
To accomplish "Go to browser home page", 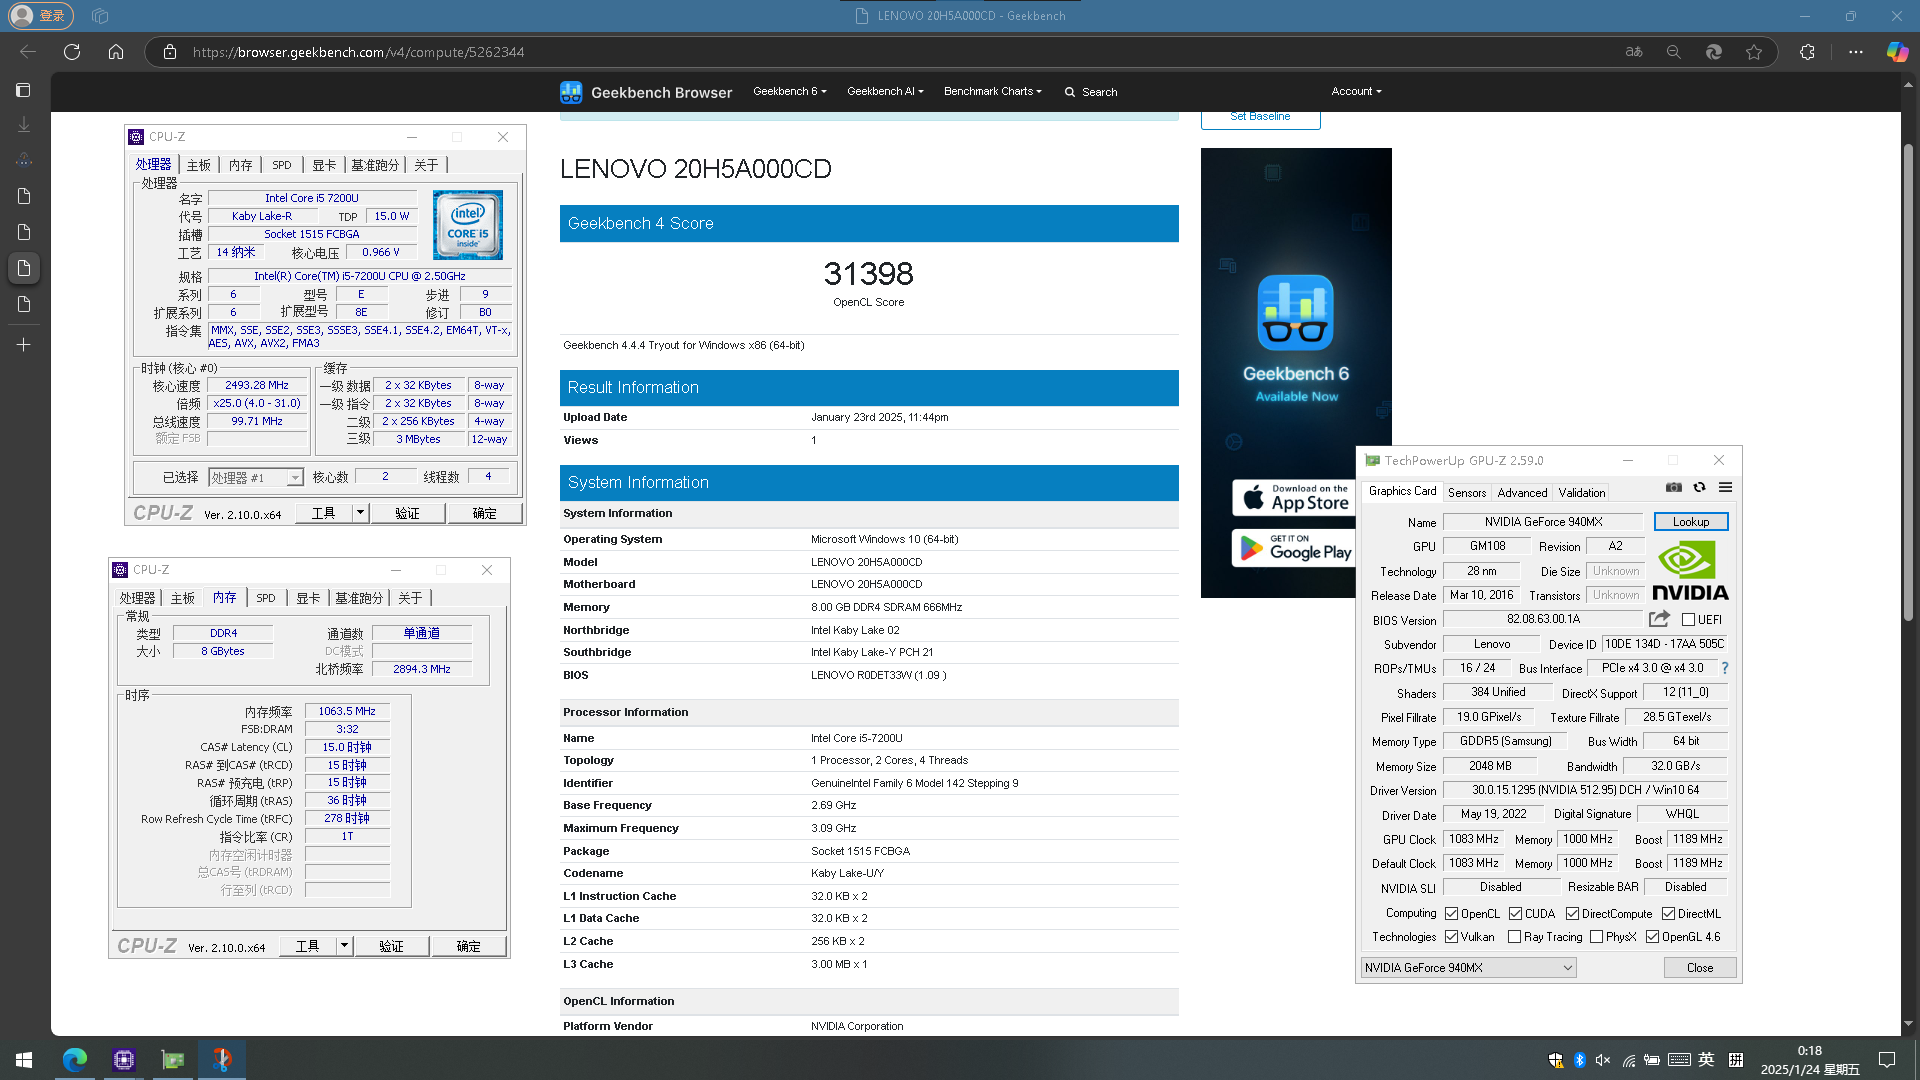I will [x=116, y=52].
